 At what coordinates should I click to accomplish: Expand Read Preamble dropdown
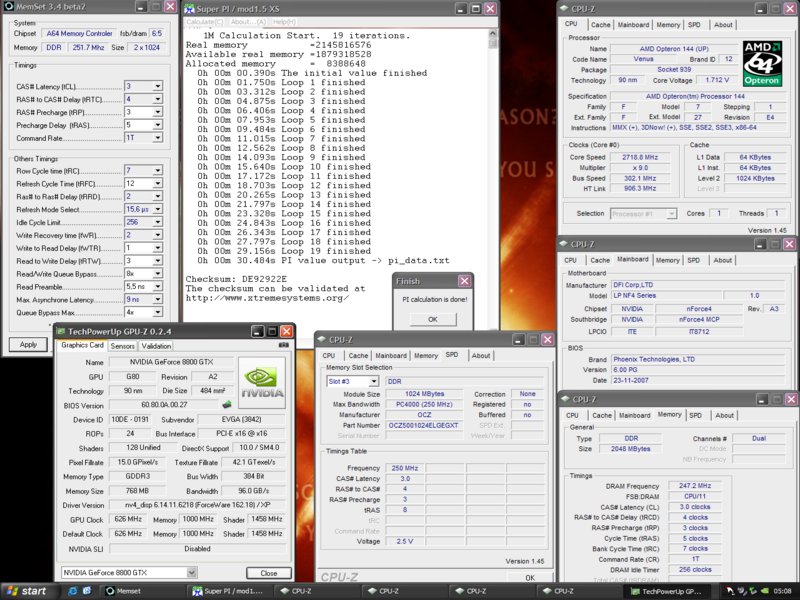(158, 287)
